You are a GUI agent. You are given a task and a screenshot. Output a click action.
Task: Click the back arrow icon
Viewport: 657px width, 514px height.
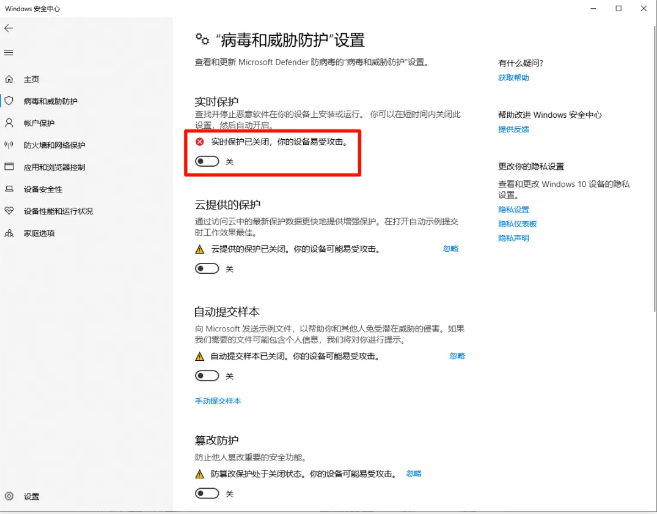point(8,28)
